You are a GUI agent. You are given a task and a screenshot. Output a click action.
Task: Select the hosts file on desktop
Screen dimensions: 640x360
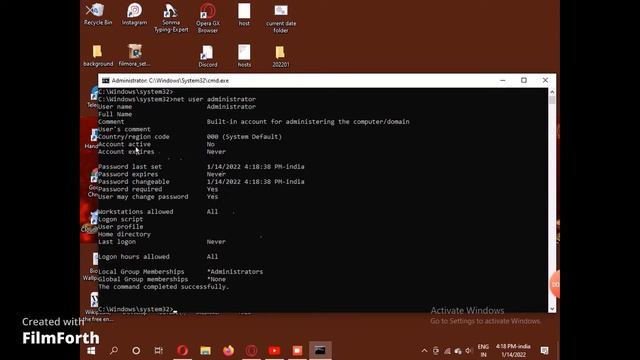click(244, 56)
